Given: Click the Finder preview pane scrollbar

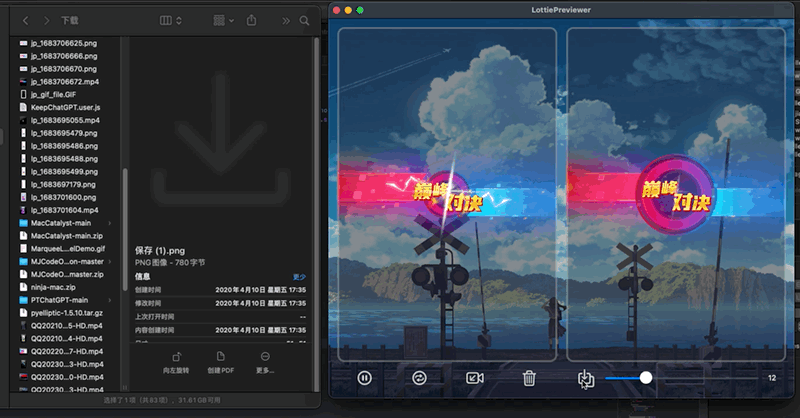Looking at the screenshot, I should (316, 214).
